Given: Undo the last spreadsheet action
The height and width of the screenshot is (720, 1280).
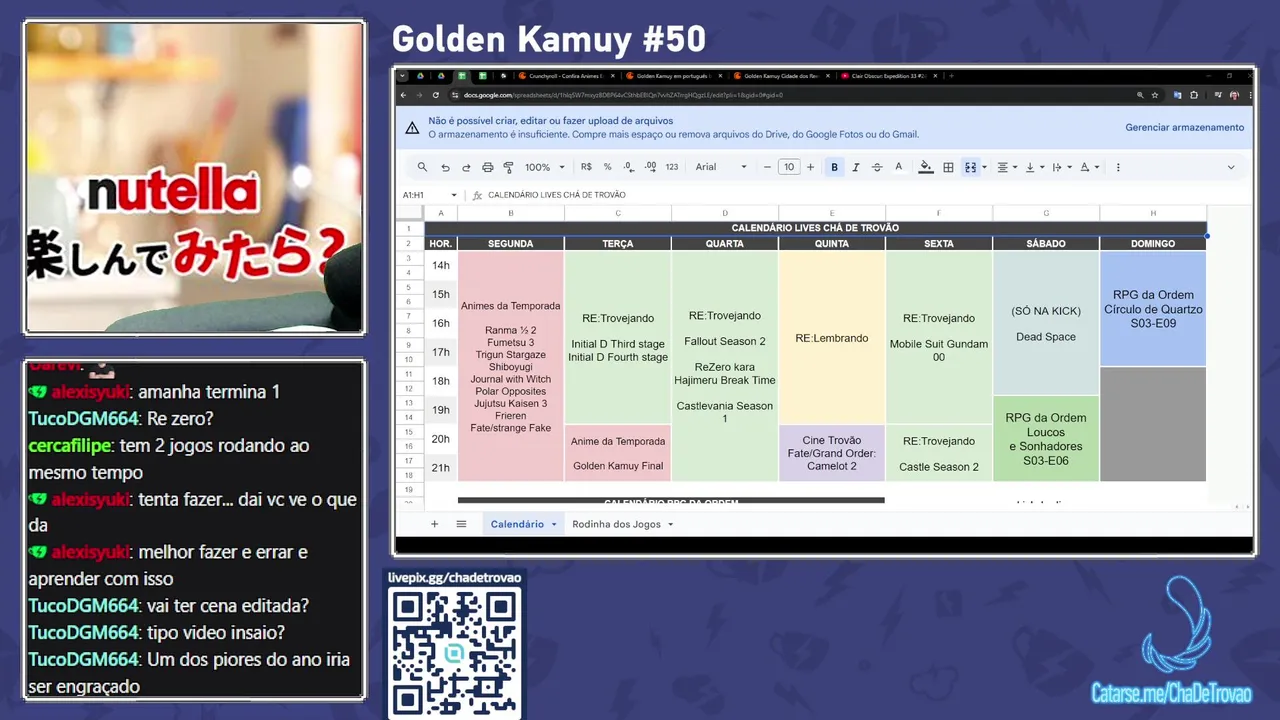Looking at the screenshot, I should [445, 167].
